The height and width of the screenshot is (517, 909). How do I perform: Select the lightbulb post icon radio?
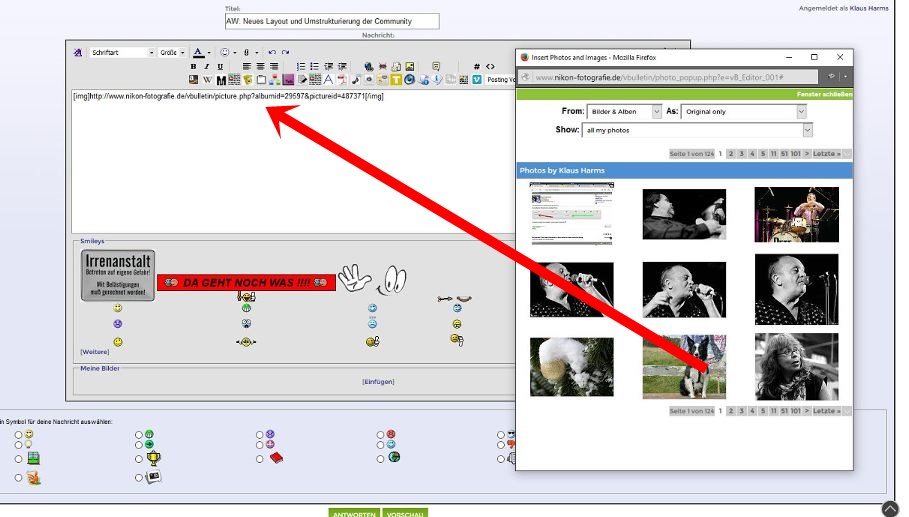(x=19, y=445)
